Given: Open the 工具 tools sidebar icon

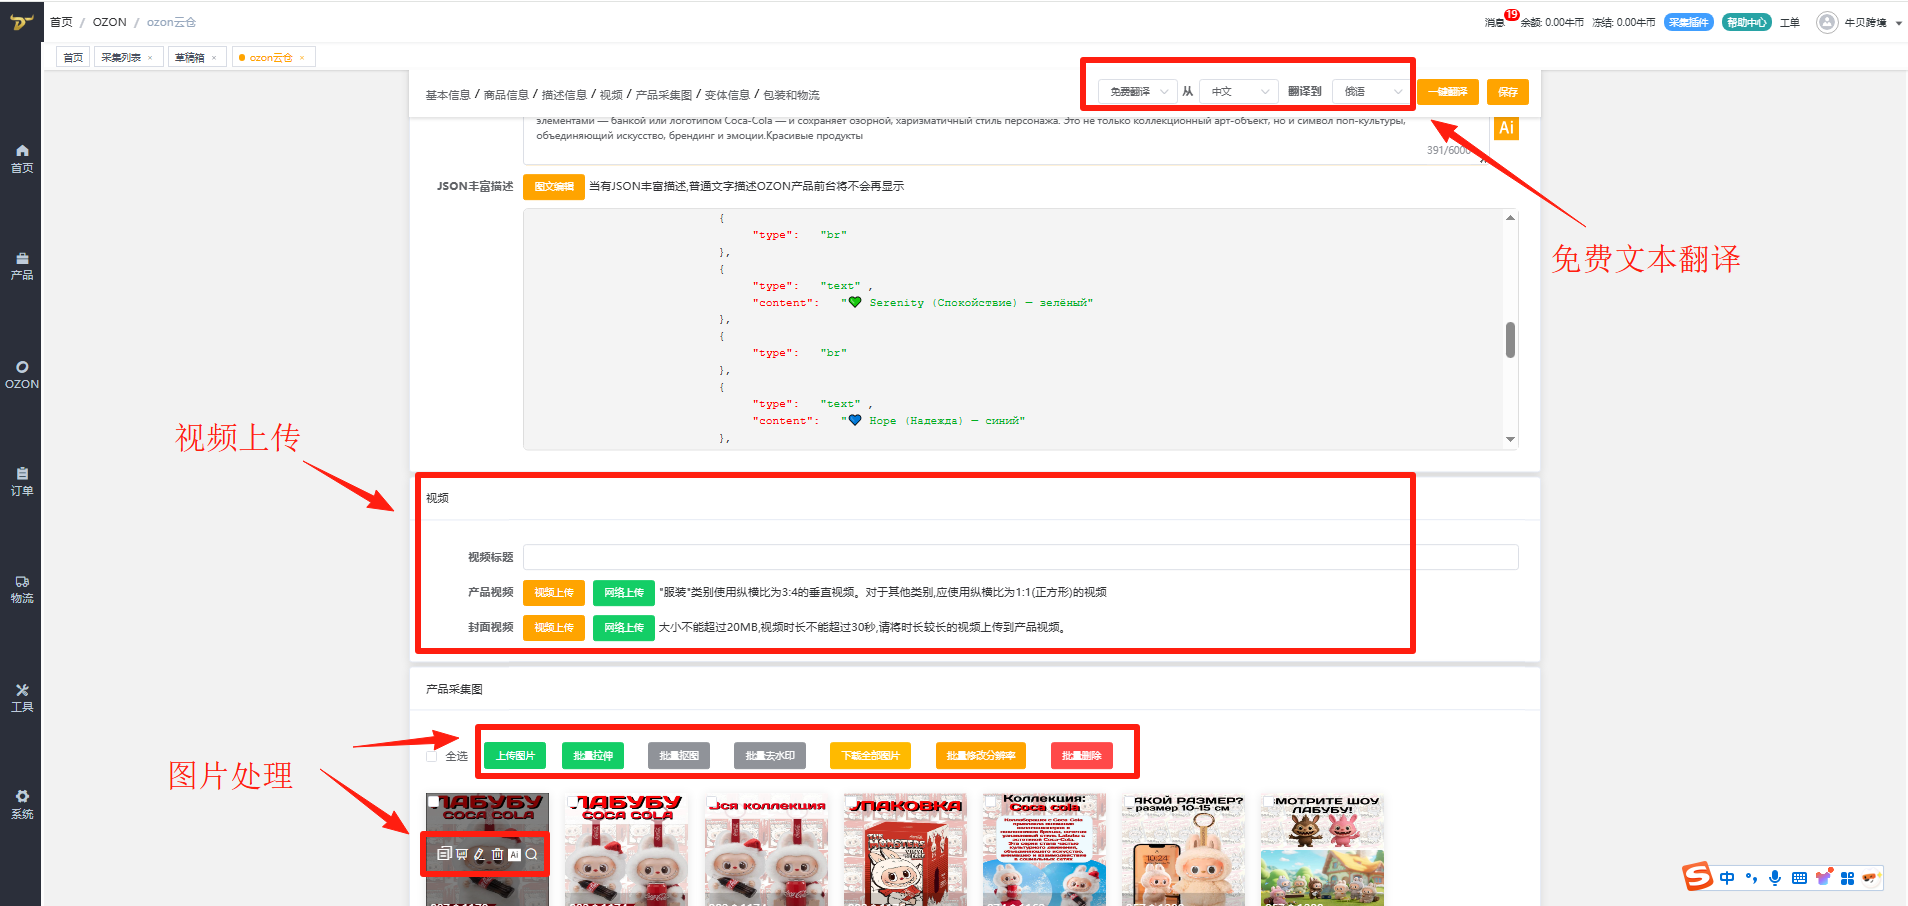Looking at the screenshot, I should click(22, 698).
